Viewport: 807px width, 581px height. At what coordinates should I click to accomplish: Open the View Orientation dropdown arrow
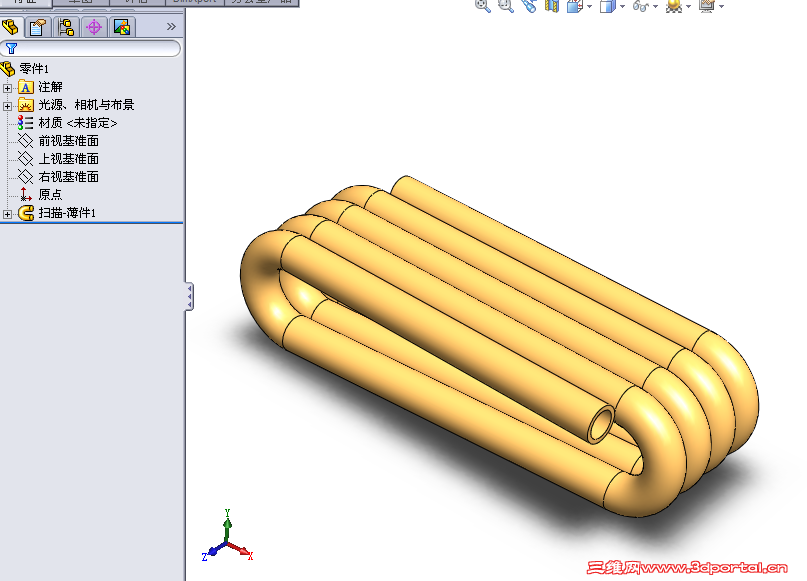click(589, 7)
